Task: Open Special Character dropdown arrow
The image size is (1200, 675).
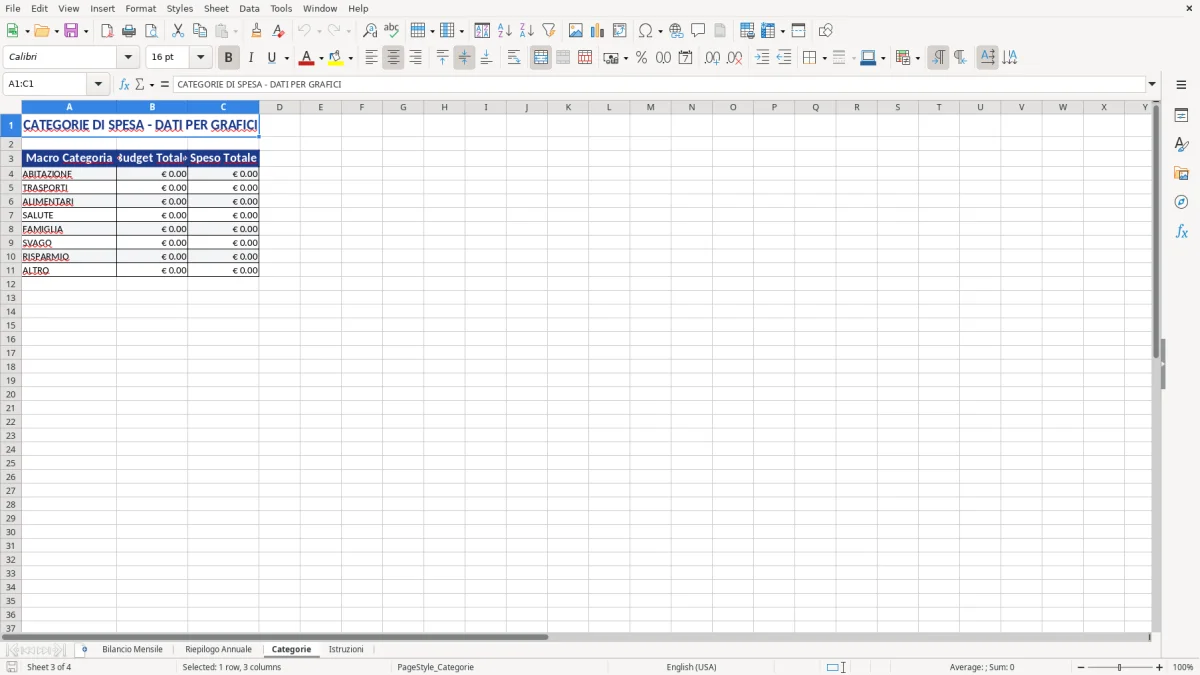Action: tap(661, 31)
